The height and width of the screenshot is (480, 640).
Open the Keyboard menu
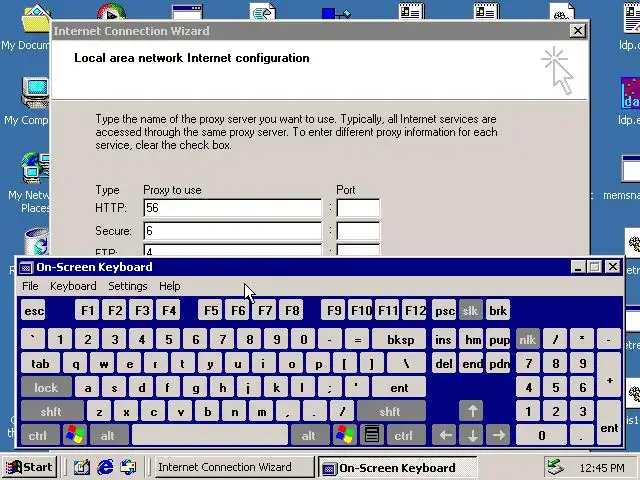(x=73, y=286)
